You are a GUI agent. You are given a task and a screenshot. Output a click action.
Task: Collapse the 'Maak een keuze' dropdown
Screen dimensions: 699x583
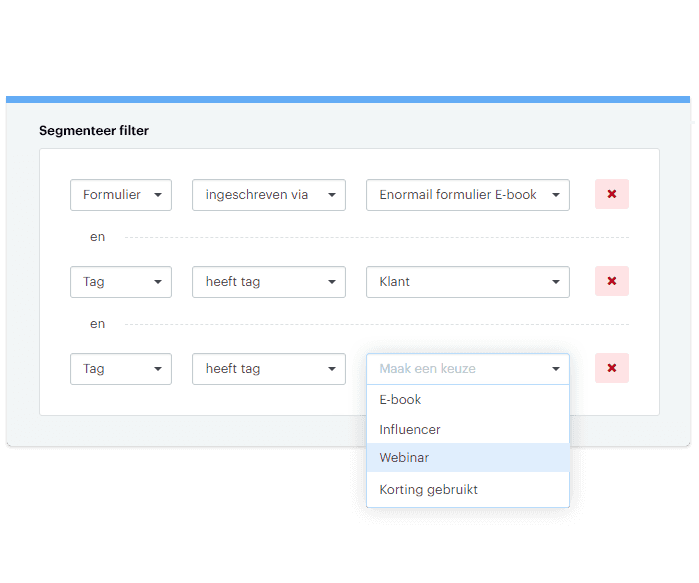(x=468, y=369)
